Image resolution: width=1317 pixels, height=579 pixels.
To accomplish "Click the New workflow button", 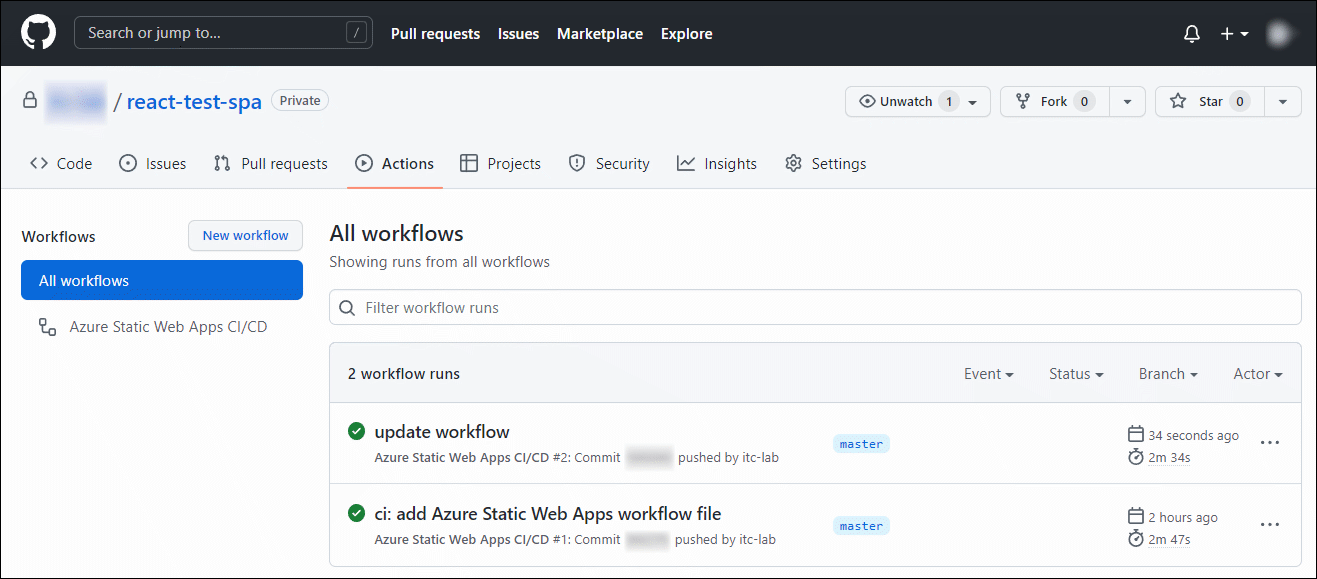I will point(245,236).
